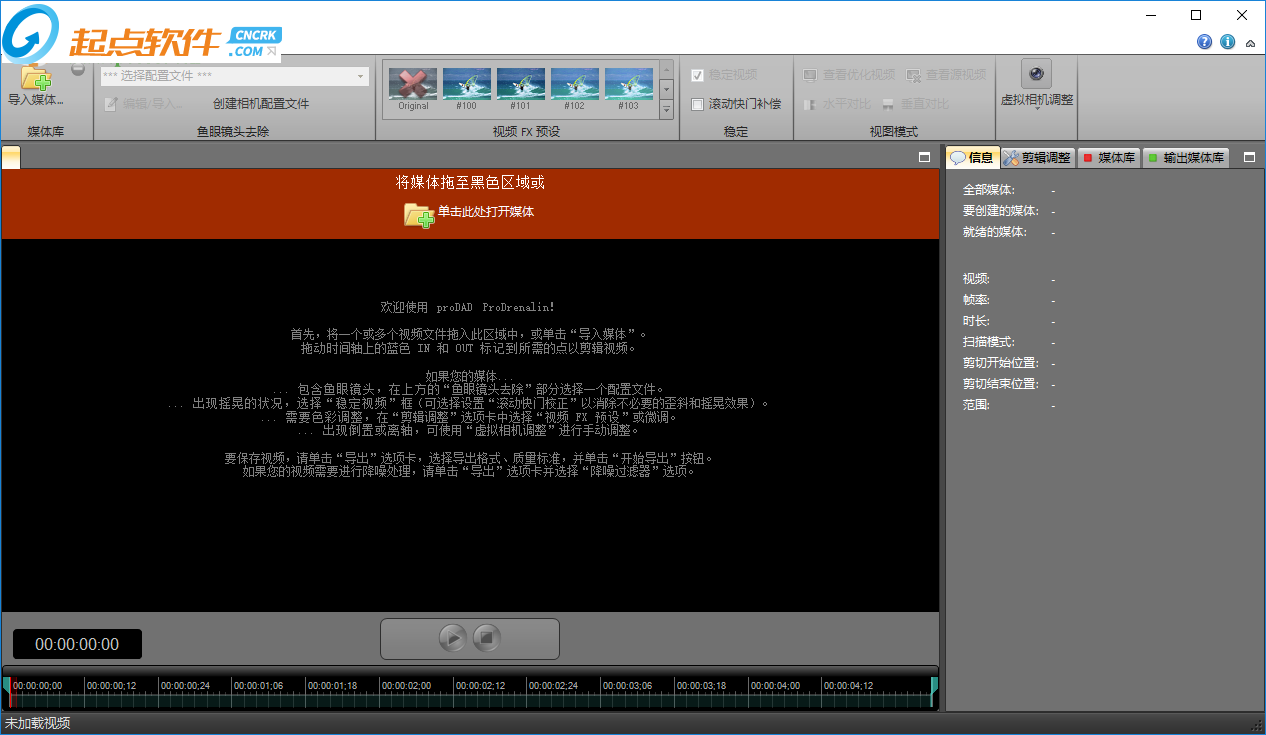Click the red playhead at timeline start
1266x735 pixels.
point(10,692)
